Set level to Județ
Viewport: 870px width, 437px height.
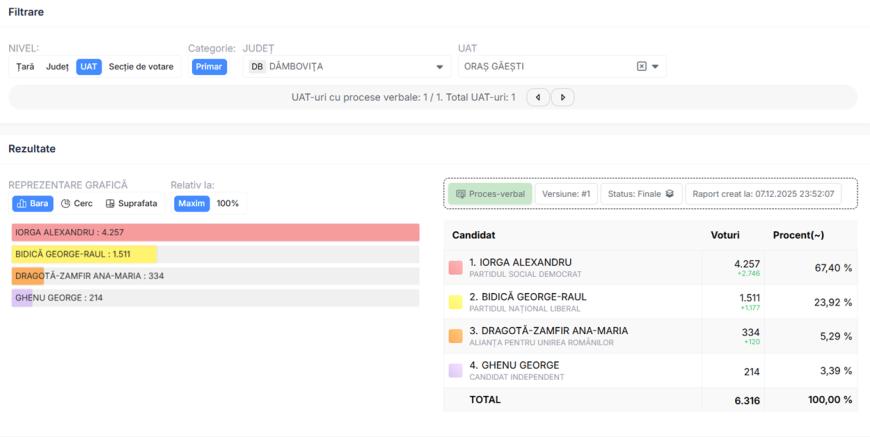(x=57, y=67)
